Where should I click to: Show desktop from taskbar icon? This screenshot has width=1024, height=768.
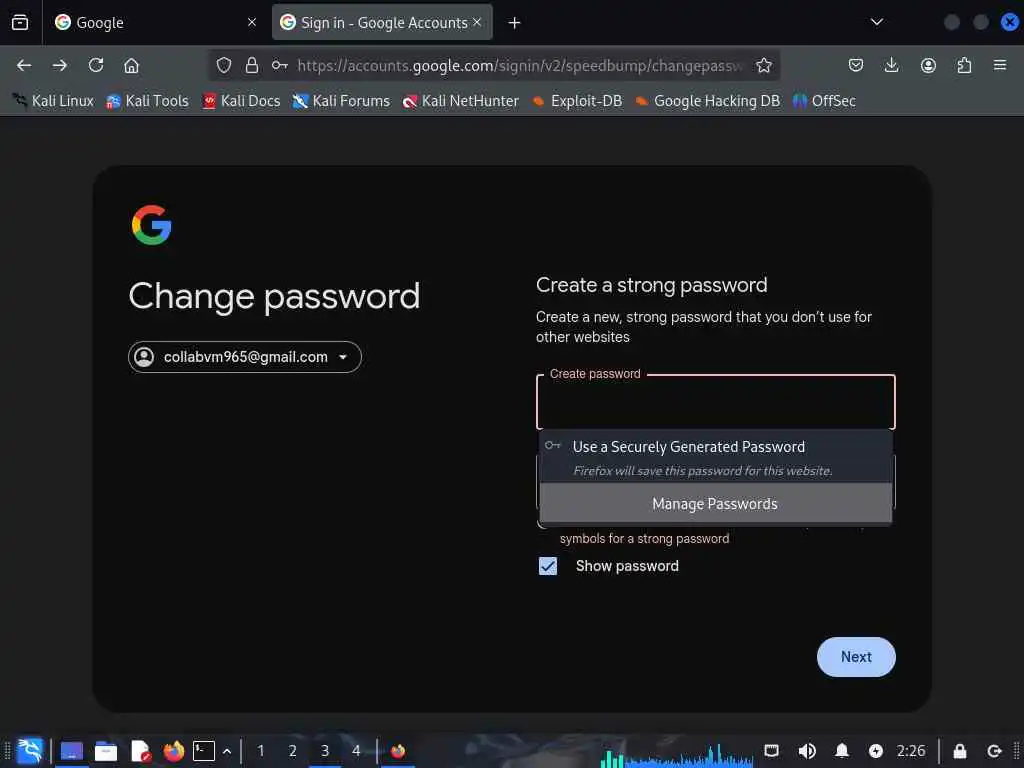pos(72,751)
